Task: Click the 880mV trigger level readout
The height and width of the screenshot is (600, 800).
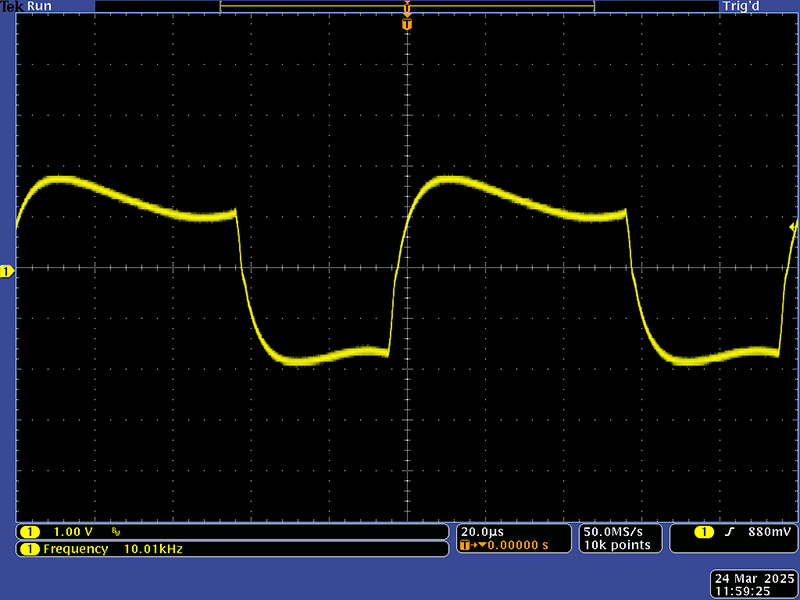Action: (769, 532)
